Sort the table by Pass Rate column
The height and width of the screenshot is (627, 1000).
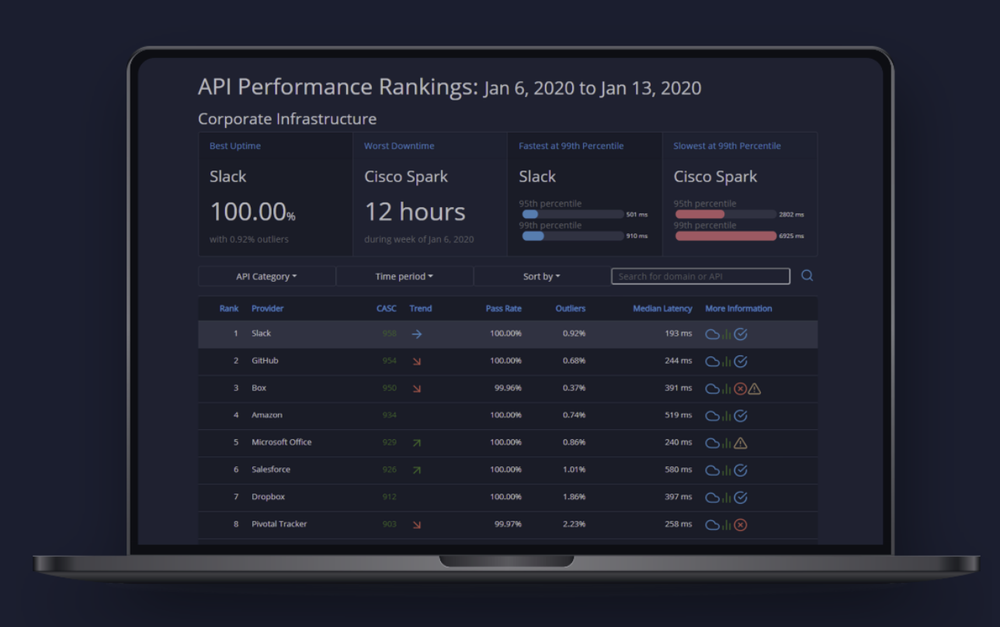504,308
